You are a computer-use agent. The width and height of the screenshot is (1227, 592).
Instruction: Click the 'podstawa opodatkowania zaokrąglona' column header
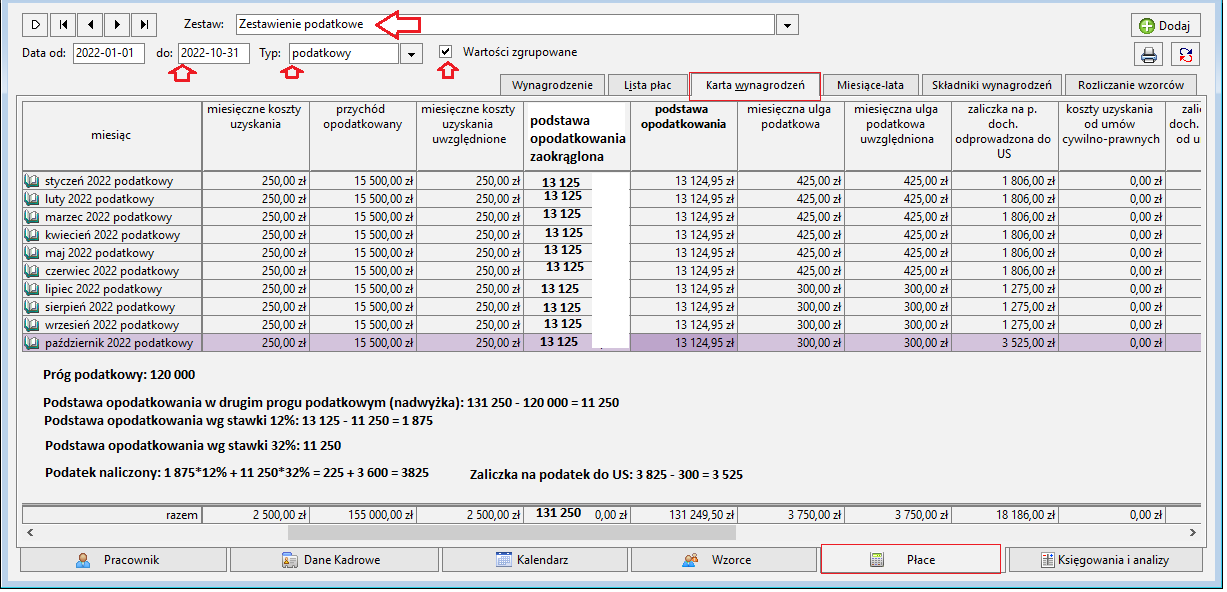(x=577, y=136)
